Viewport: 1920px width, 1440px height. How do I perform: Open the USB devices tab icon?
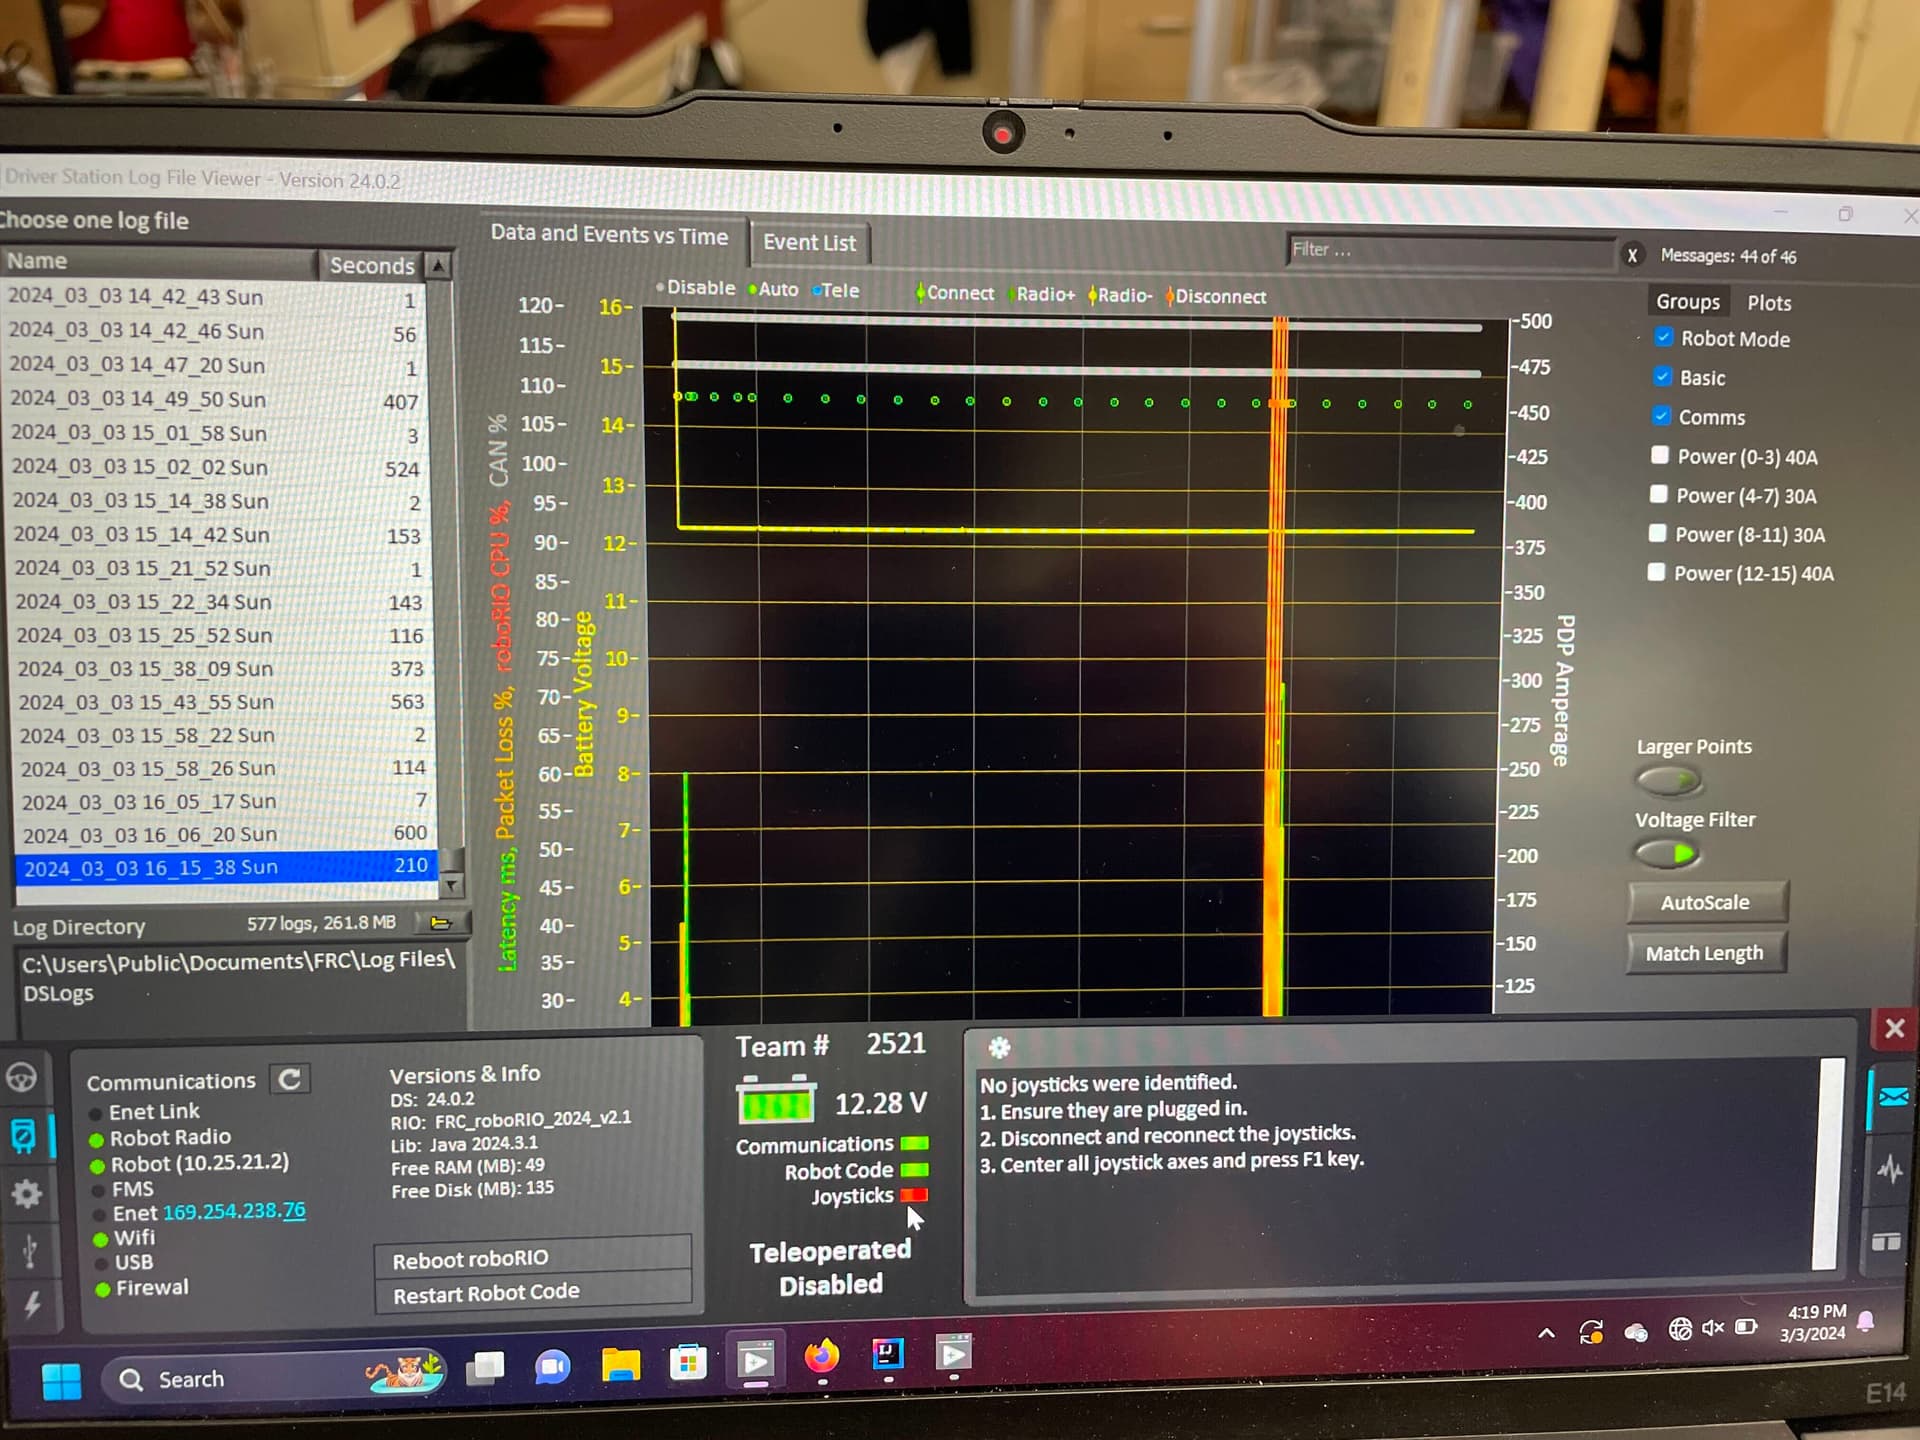coord(29,1251)
